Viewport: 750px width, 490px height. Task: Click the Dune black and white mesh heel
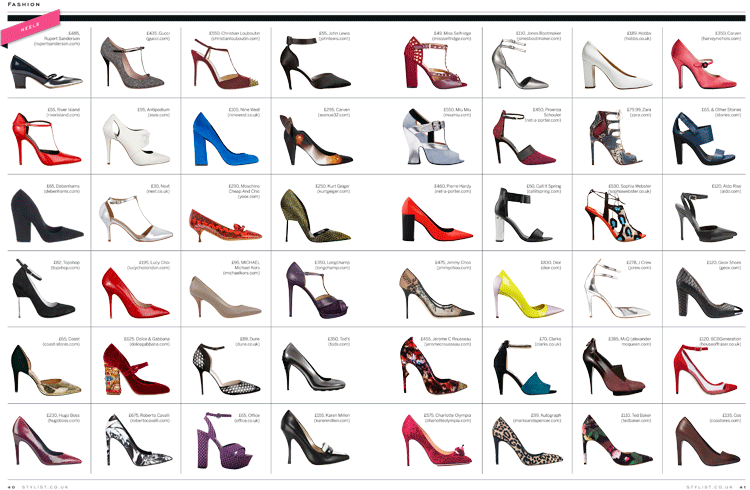click(x=227, y=369)
